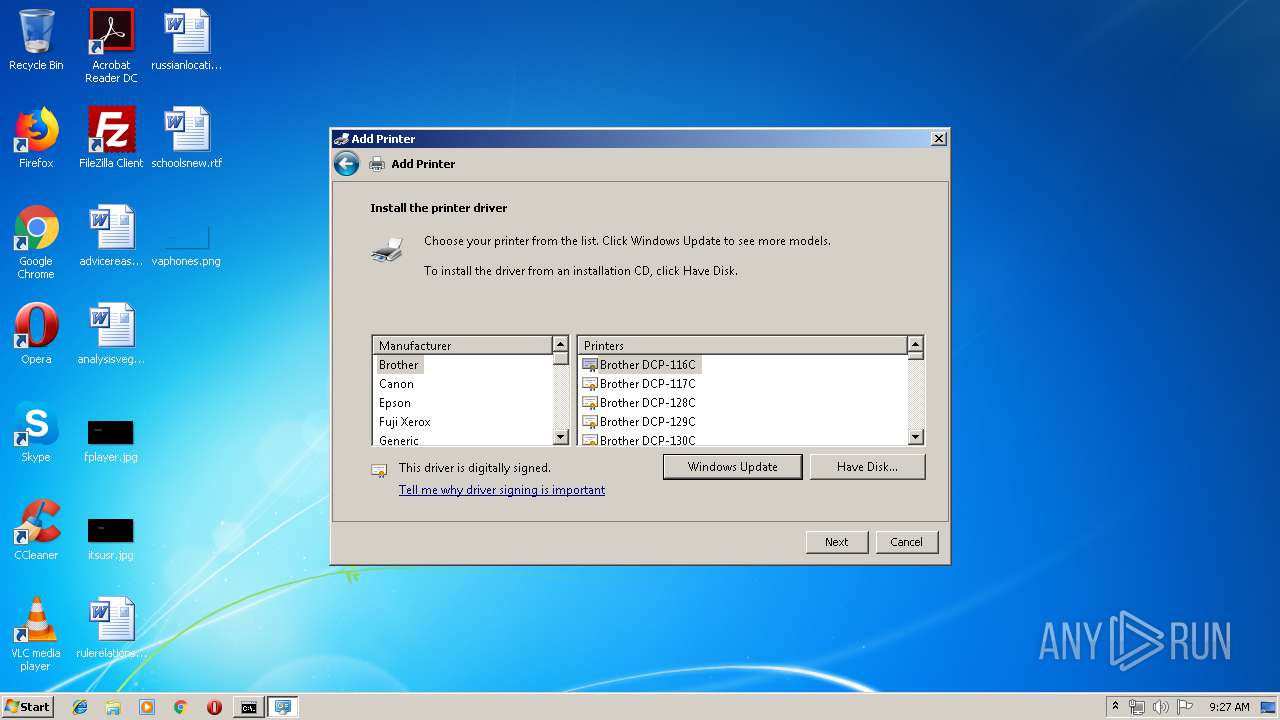
Task: Open Windows Media Player in taskbar
Action: coord(147,707)
